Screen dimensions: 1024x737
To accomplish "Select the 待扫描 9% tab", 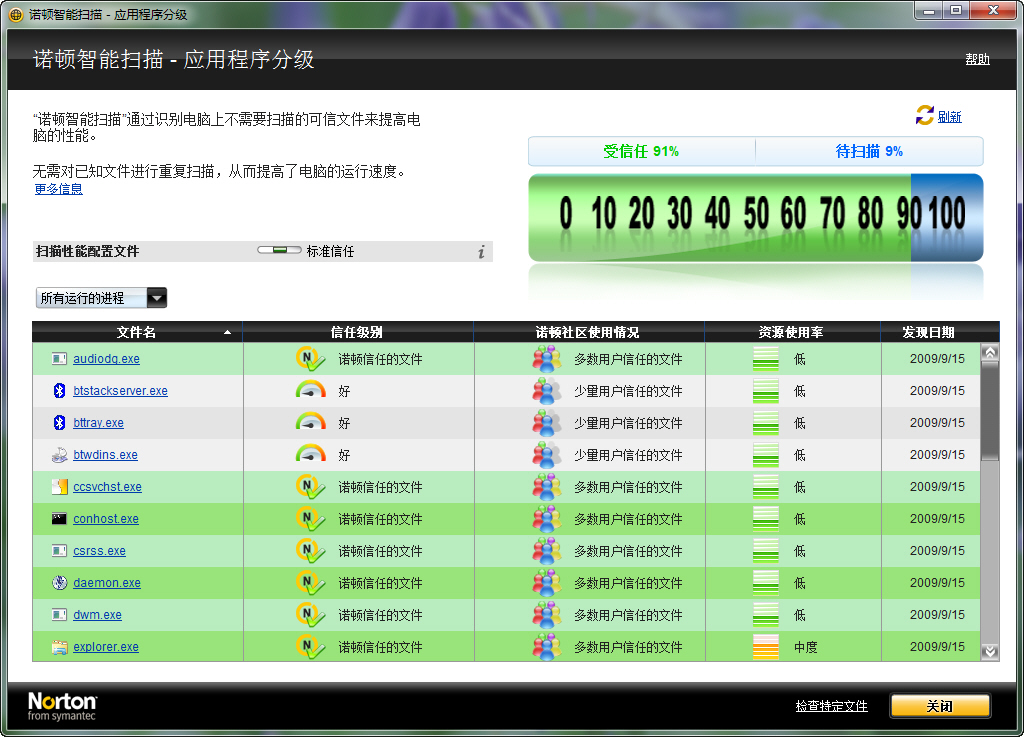I will 869,151.
